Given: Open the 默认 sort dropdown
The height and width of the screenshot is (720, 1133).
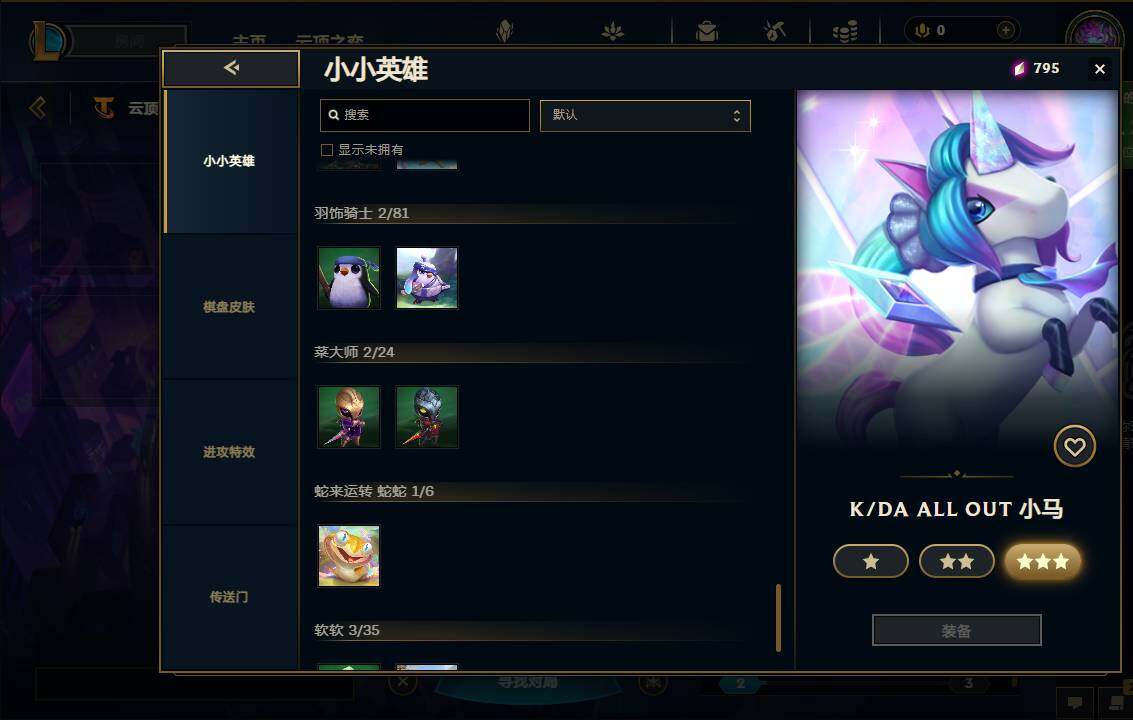Looking at the screenshot, I should tap(645, 116).
